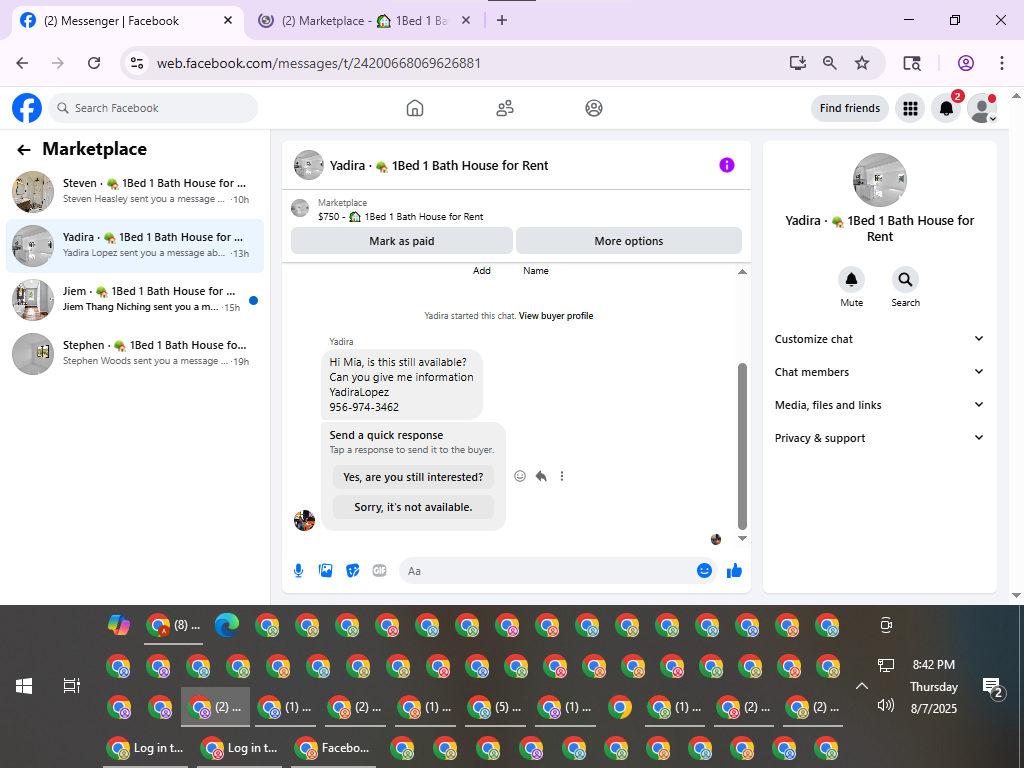The width and height of the screenshot is (1024, 768).
Task: Open the Groups icon in top navigation
Action: pyautogui.click(x=594, y=108)
